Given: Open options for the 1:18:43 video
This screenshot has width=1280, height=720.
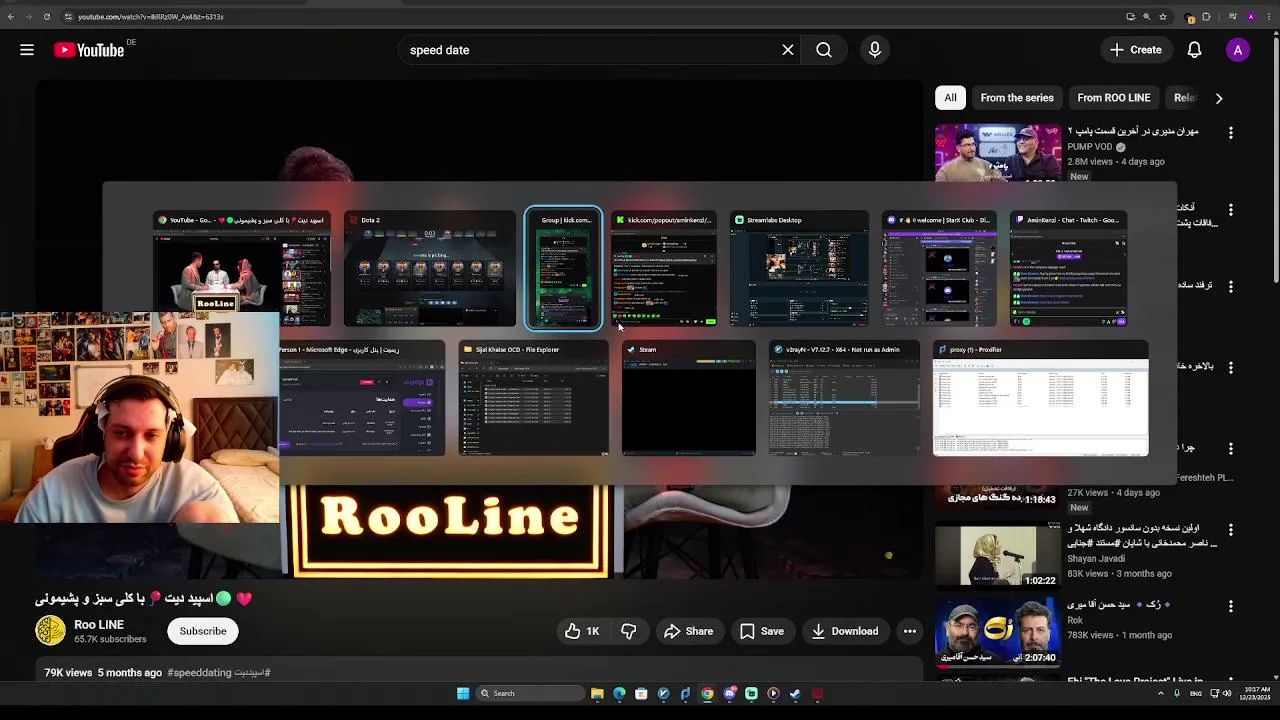Looking at the screenshot, I should pyautogui.click(x=1230, y=448).
